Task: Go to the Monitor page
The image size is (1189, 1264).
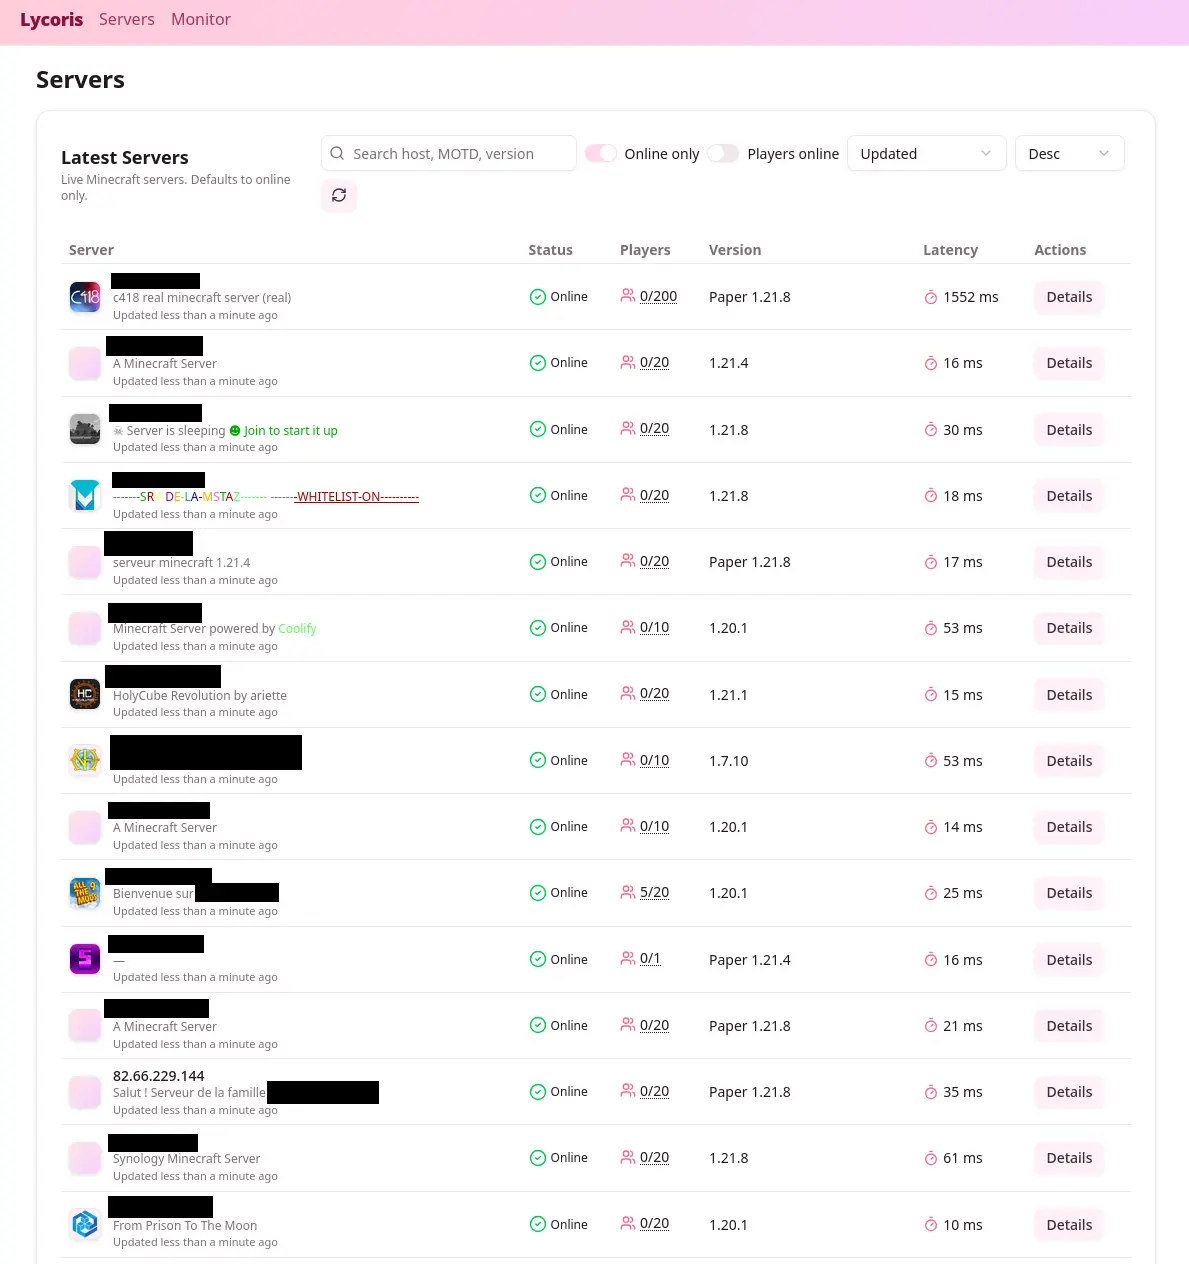Action: click(x=201, y=20)
